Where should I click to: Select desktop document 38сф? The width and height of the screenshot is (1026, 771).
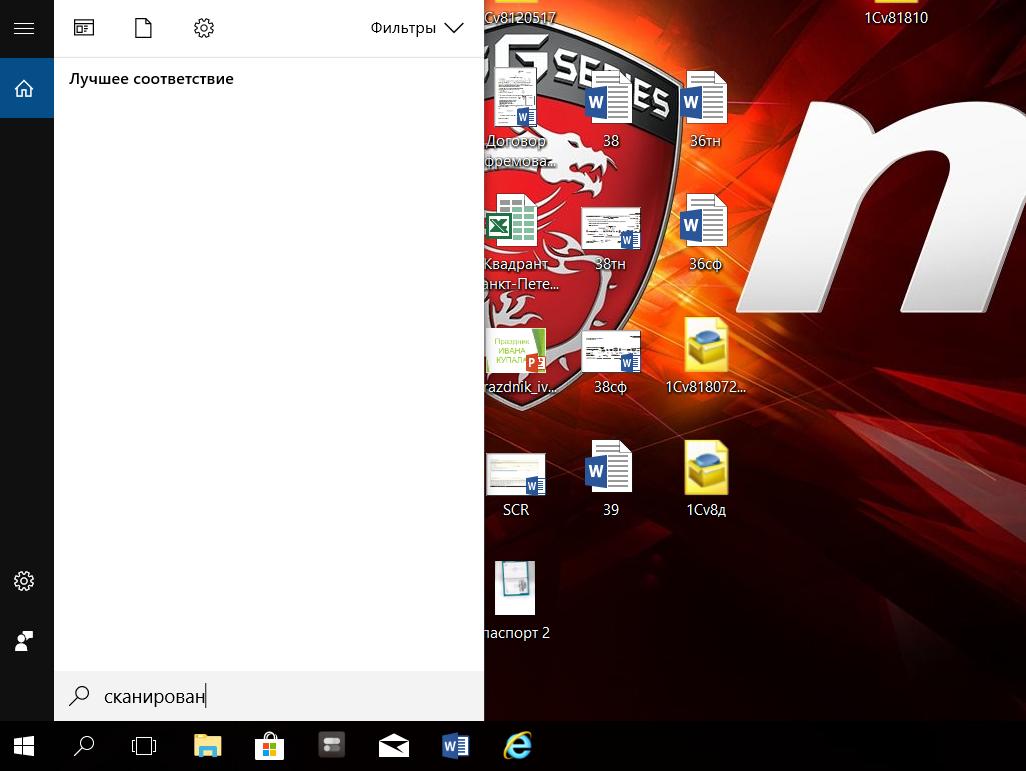click(x=610, y=362)
